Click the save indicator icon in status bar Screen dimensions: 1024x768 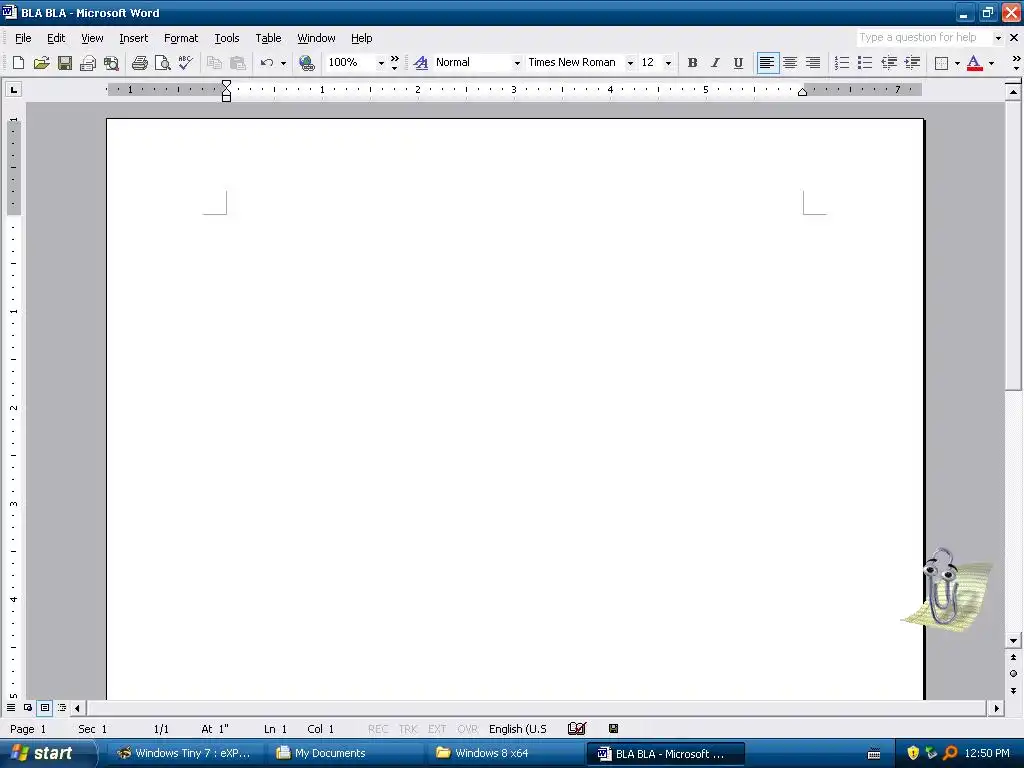pyautogui.click(x=613, y=728)
